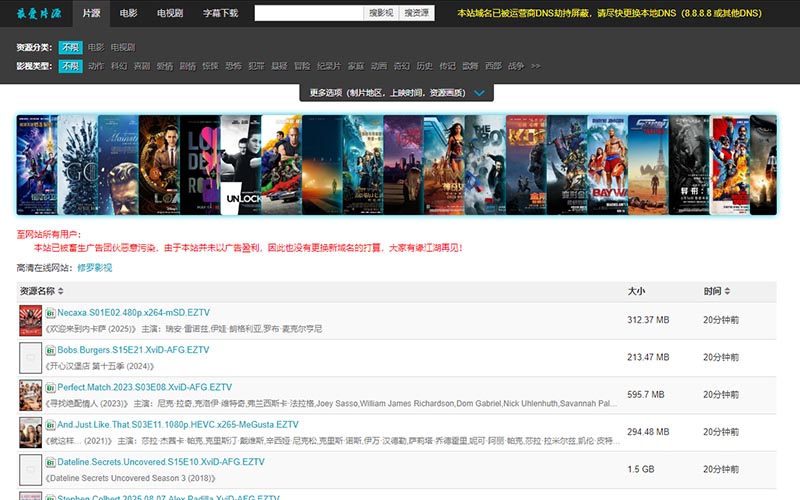Filter genre by 爱情

pos(165,66)
